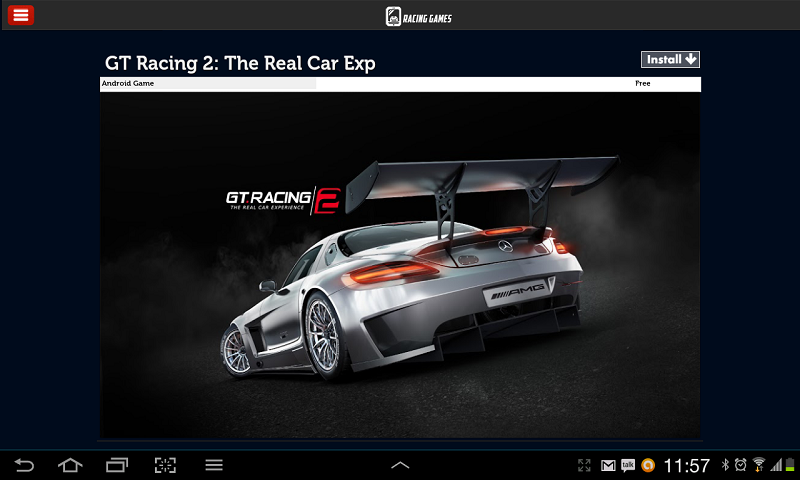Select the Android Game label
800x480 pixels.
(x=128, y=83)
